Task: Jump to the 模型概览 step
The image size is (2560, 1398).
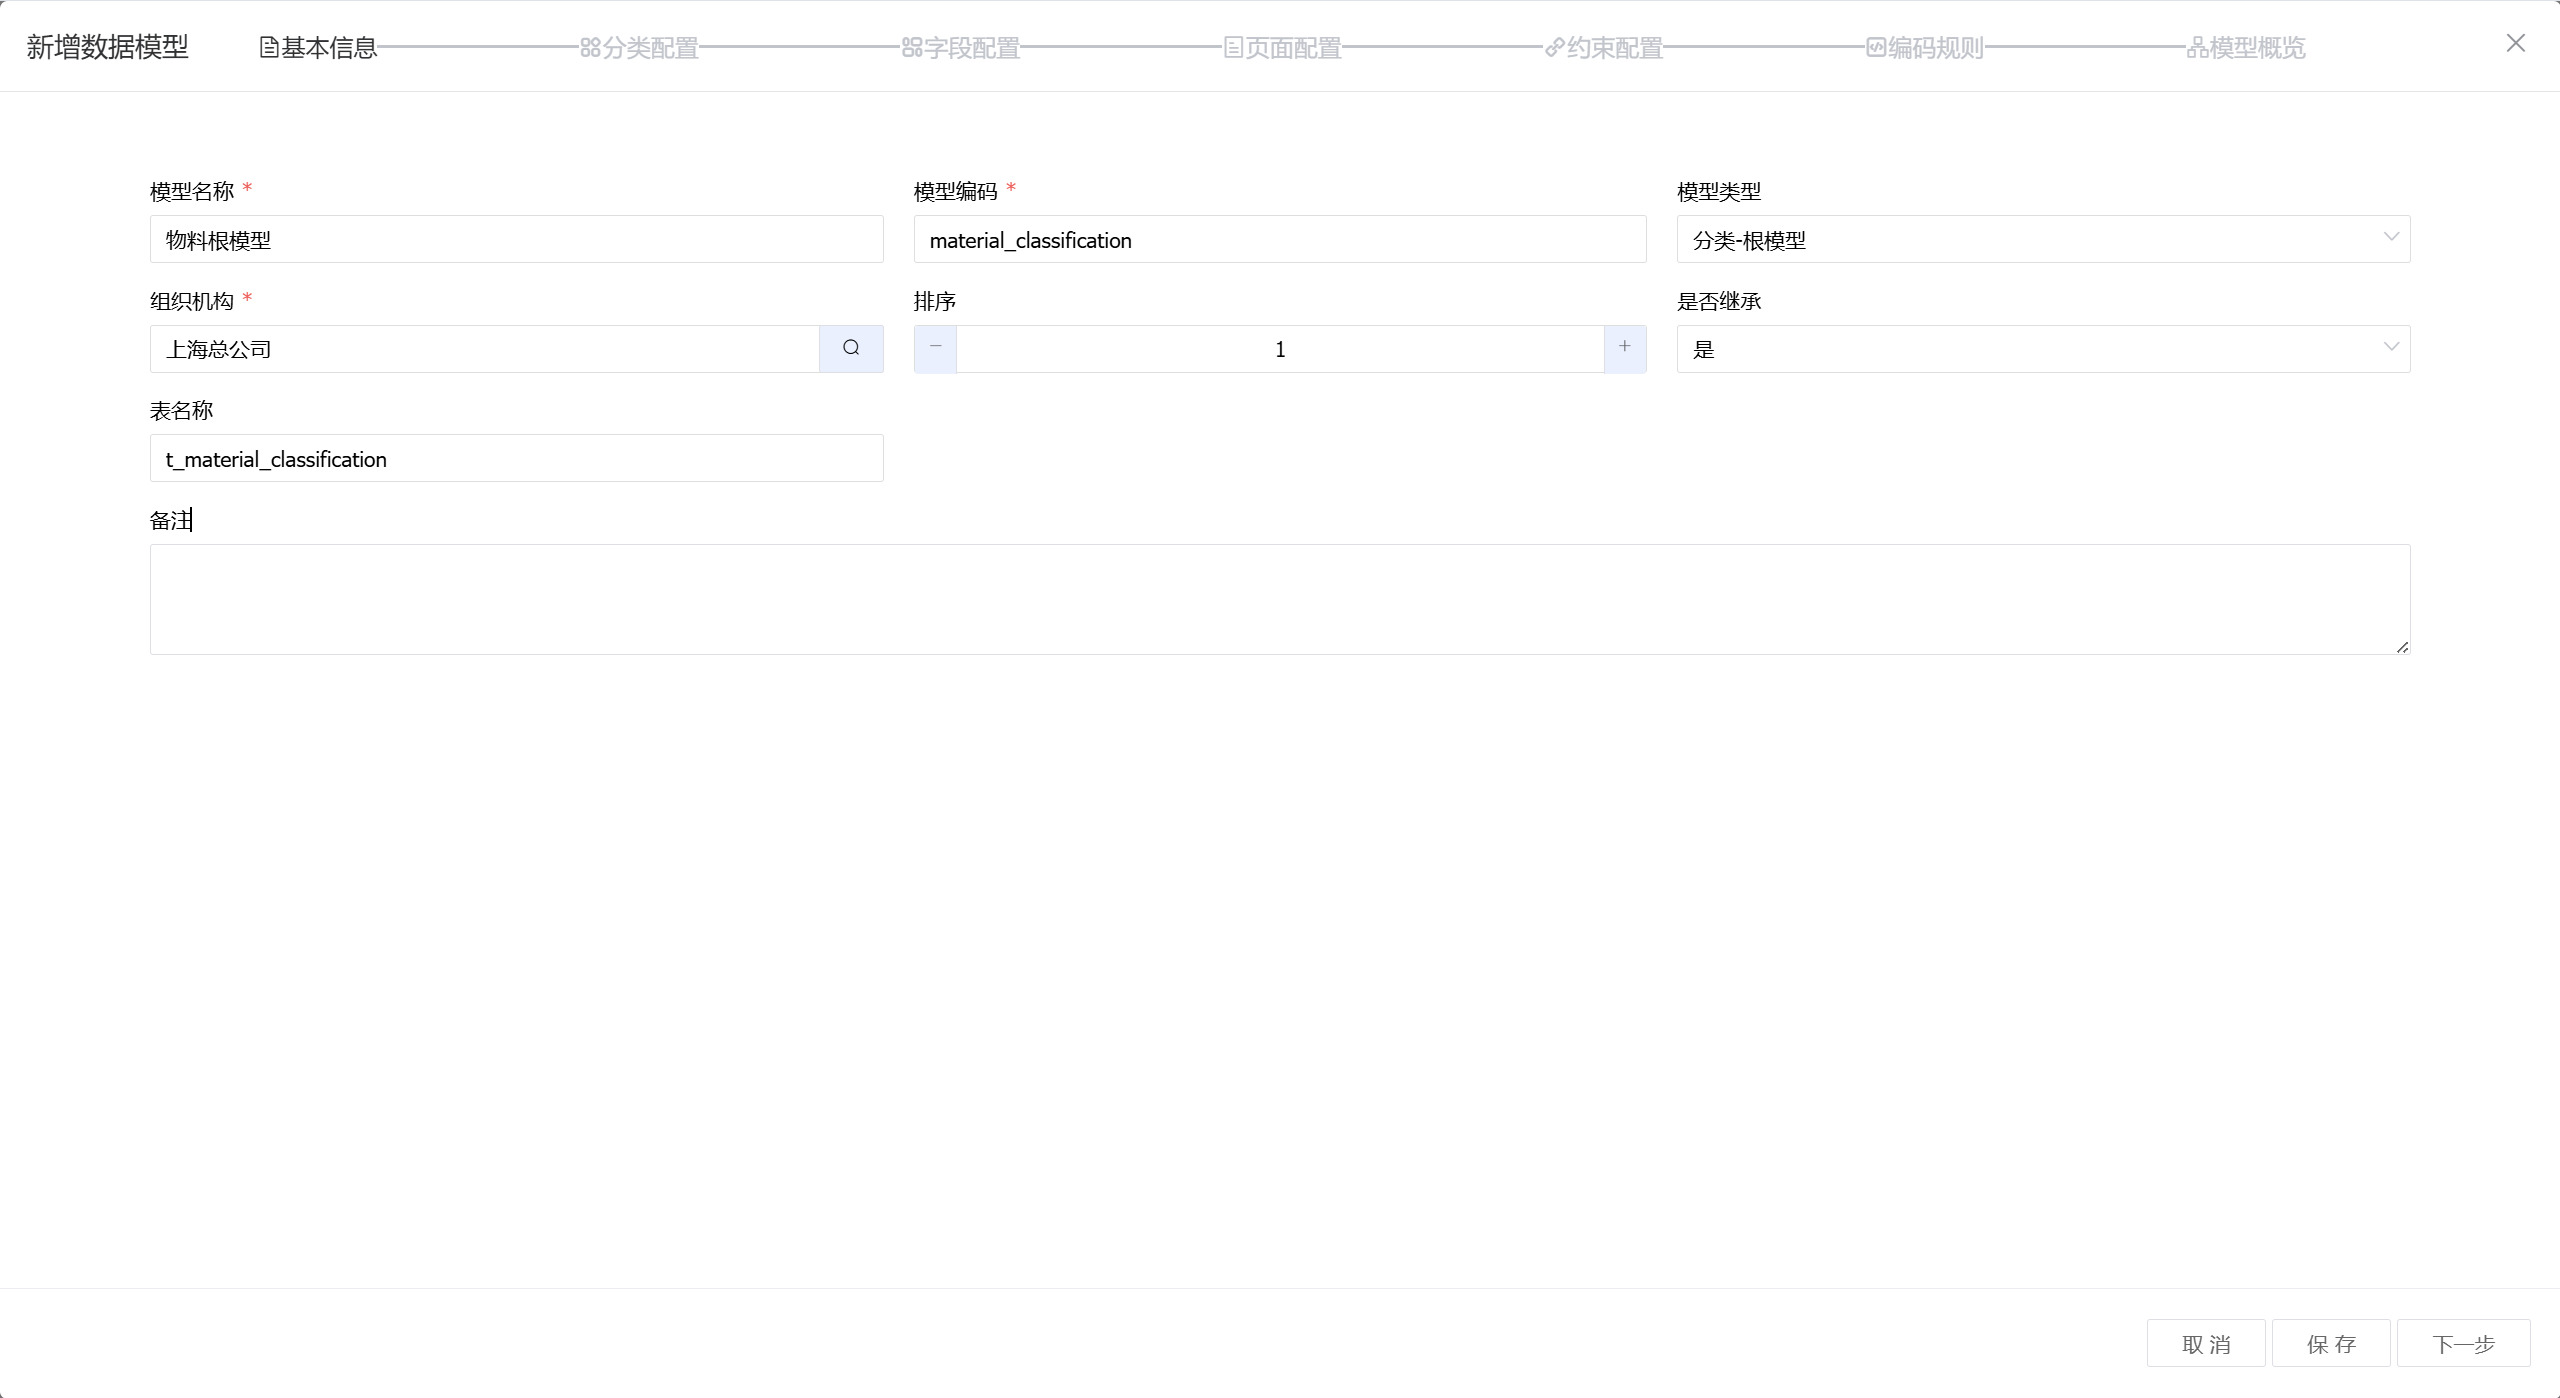Action: click(2246, 47)
